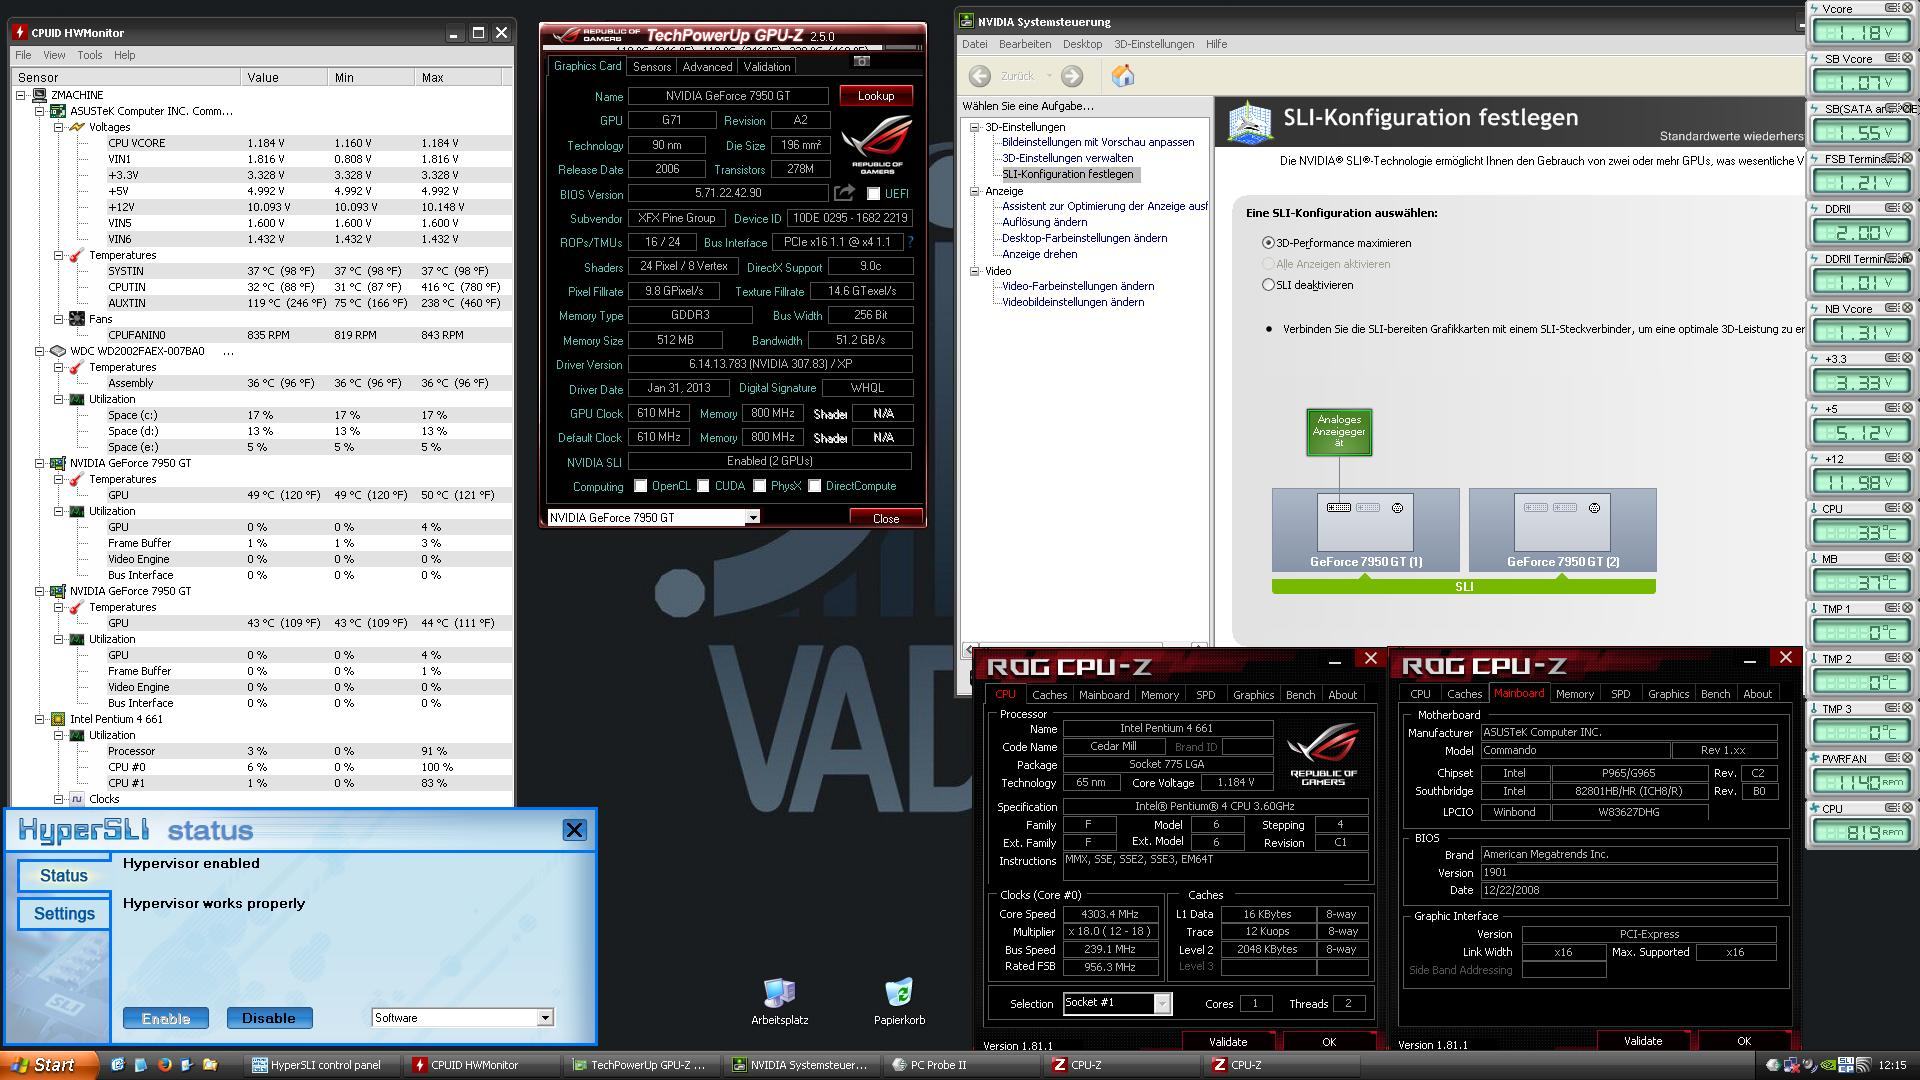
Task: Close the Vcore PC Probe sensor panel
Action: point(1907,8)
